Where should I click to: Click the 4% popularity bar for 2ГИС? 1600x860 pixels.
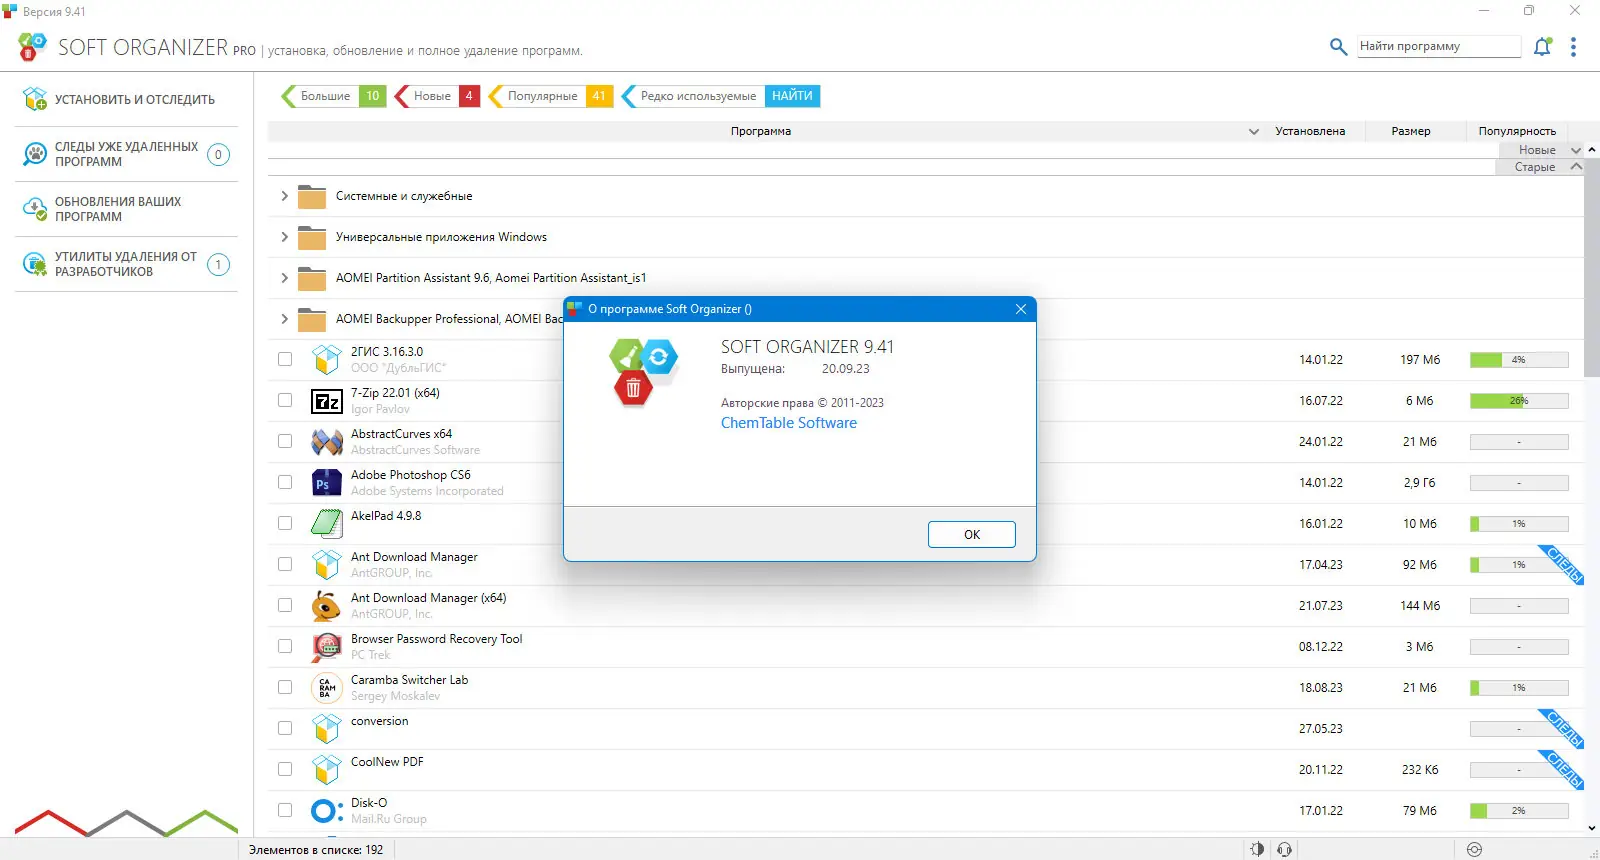pyautogui.click(x=1519, y=360)
